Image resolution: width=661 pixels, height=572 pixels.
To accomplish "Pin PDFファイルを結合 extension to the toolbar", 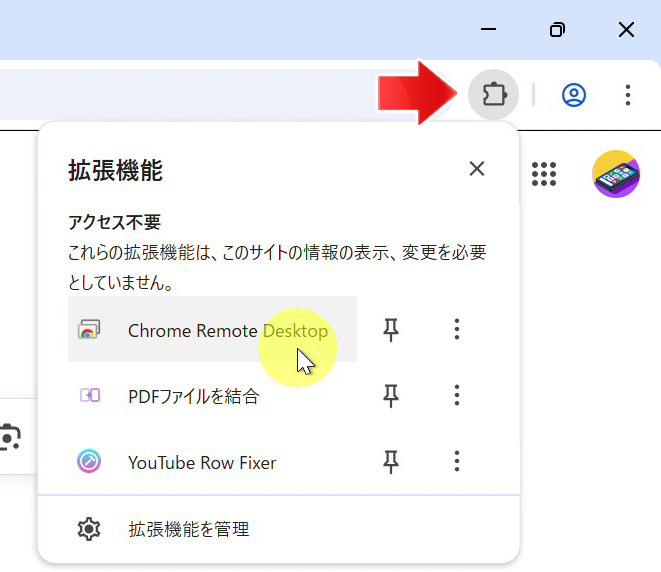I will click(x=391, y=396).
